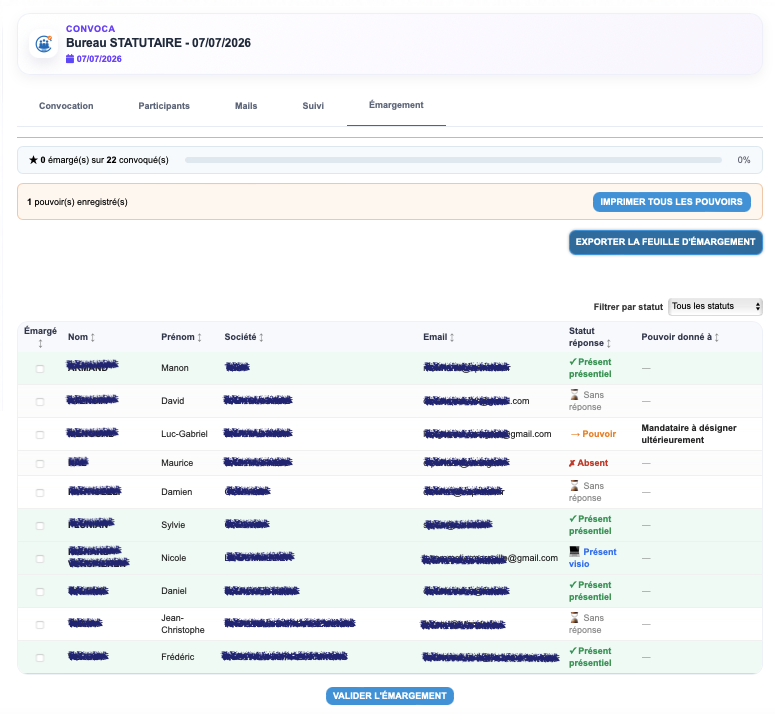This screenshot has width=775, height=714.
Task: Sort by Prénom column arrow icon
Action: (x=199, y=337)
